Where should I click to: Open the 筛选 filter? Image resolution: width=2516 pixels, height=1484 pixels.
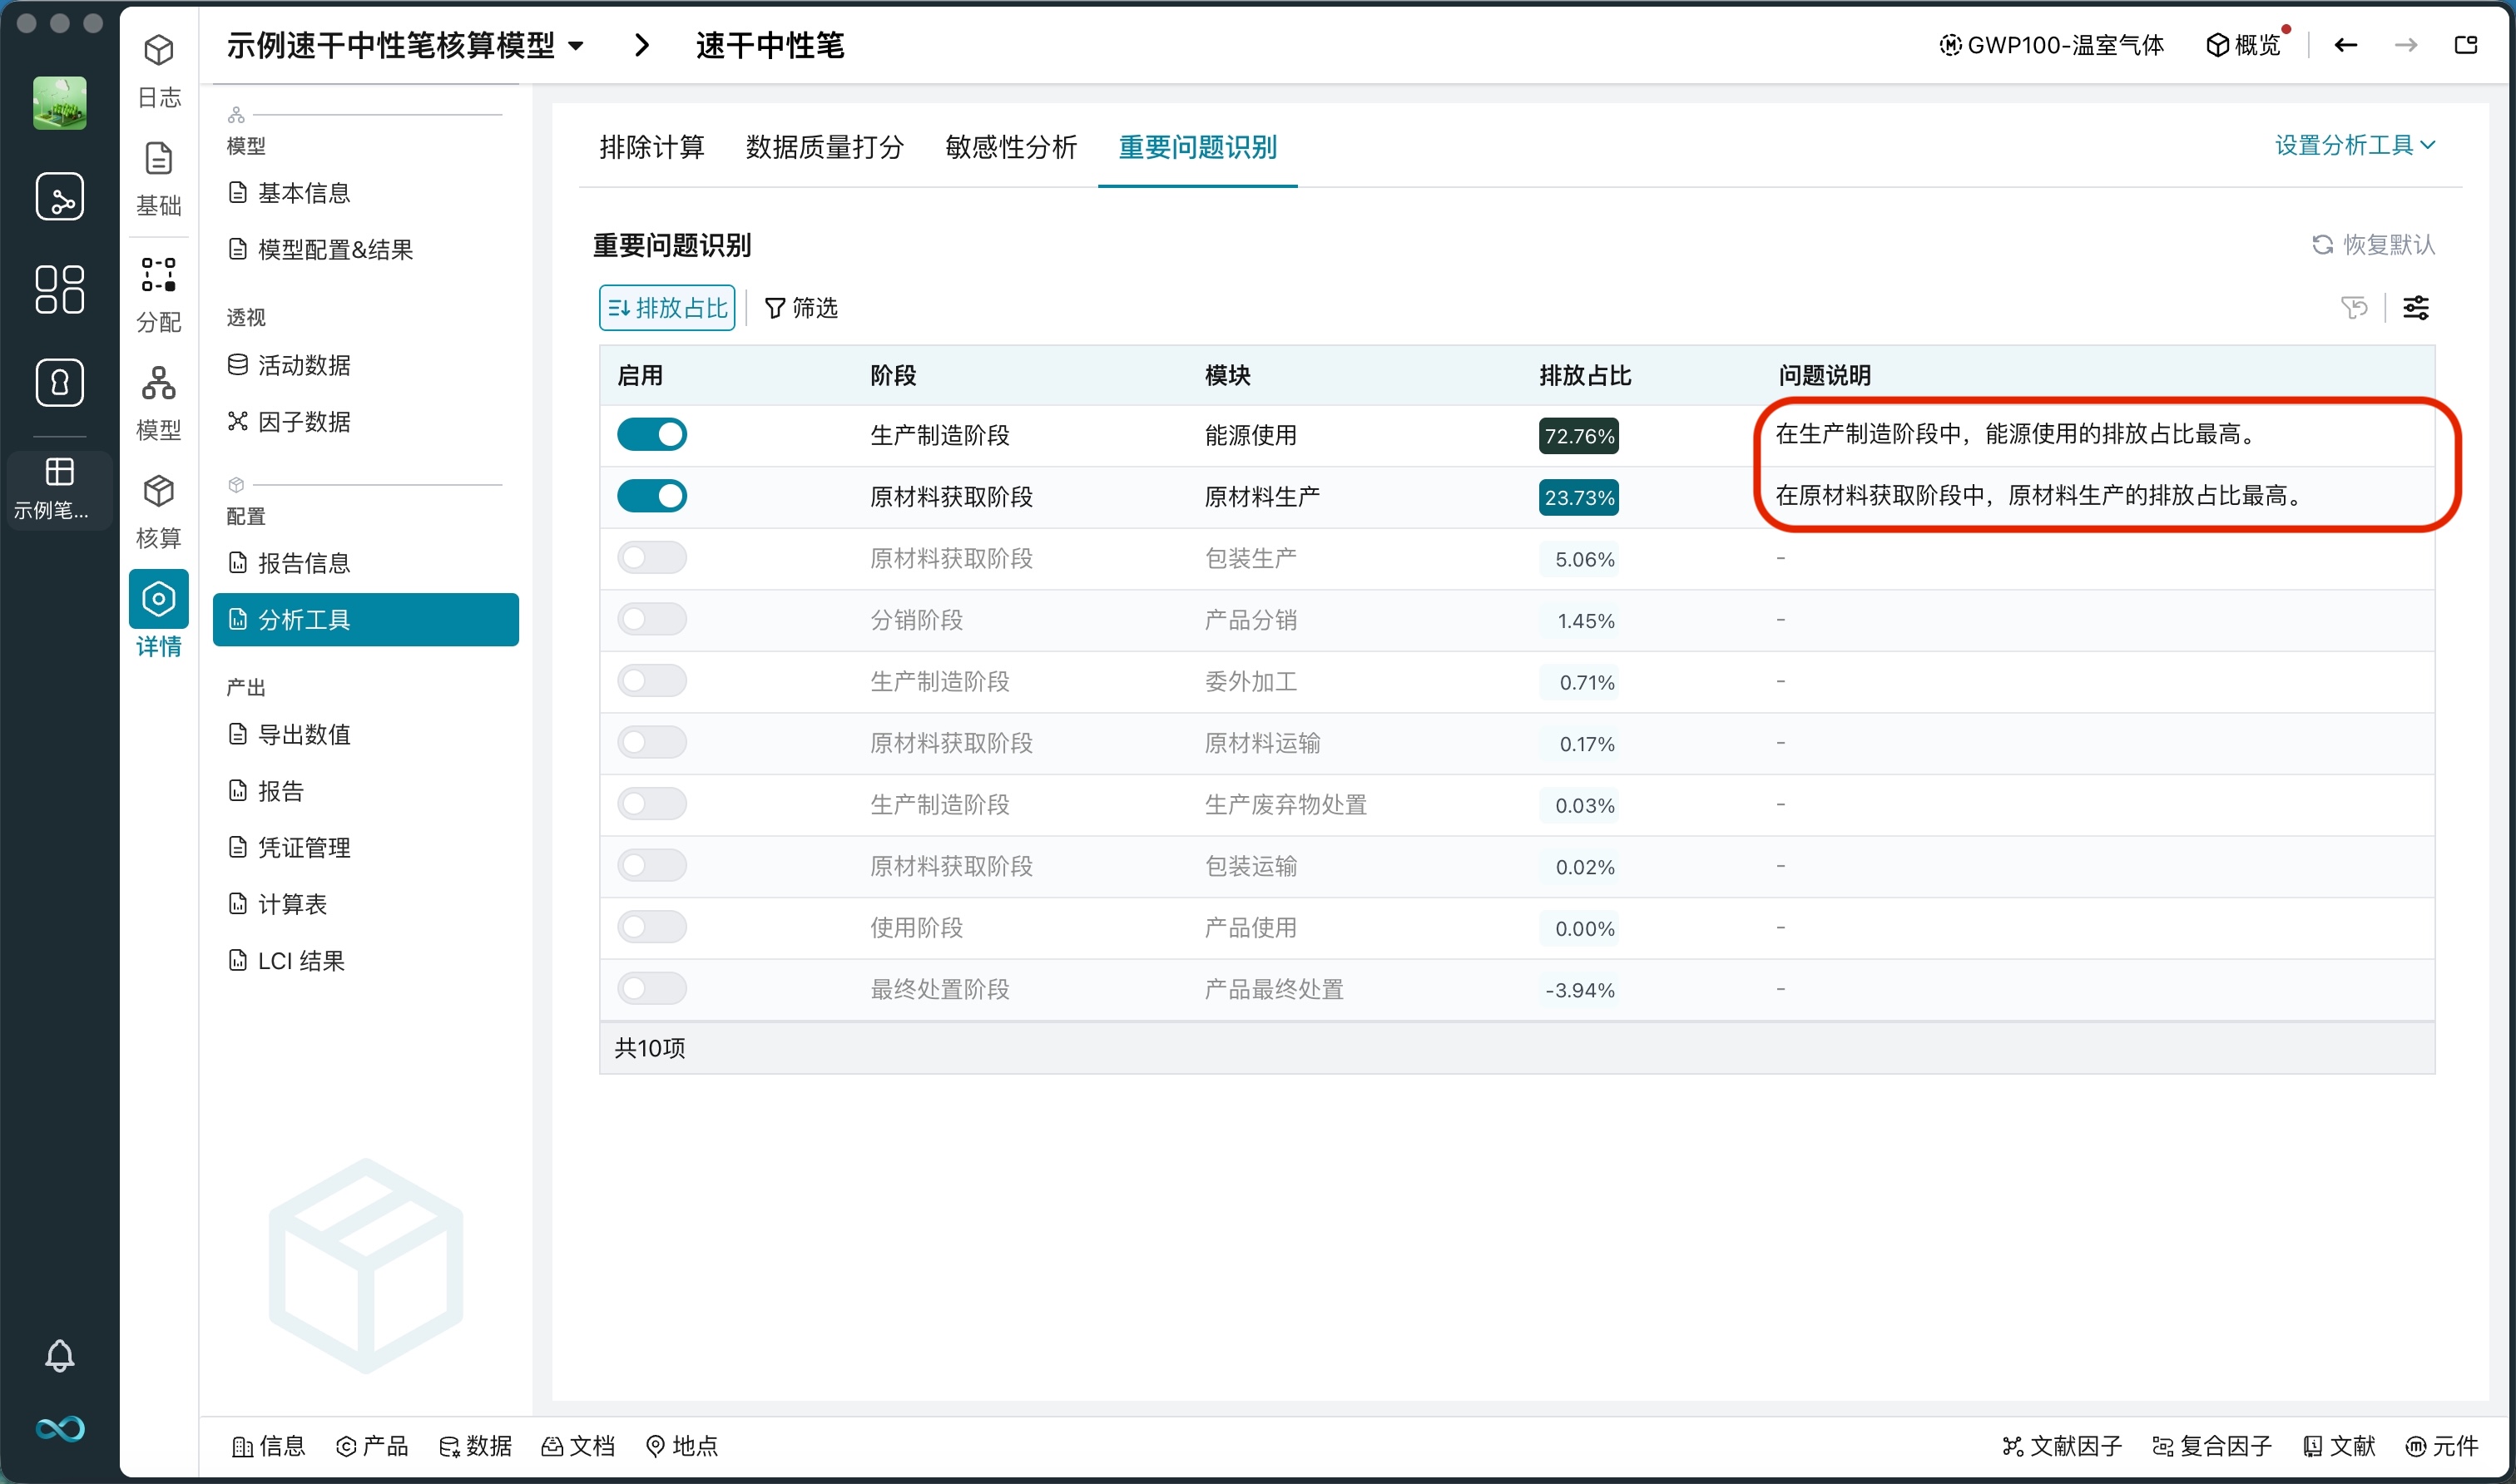[801, 307]
